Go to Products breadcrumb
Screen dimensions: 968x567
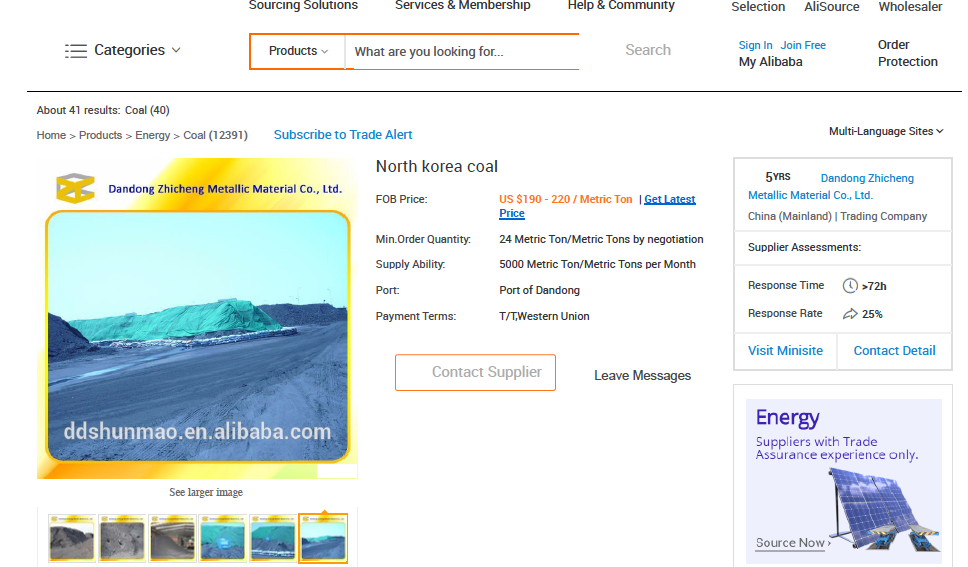point(101,135)
